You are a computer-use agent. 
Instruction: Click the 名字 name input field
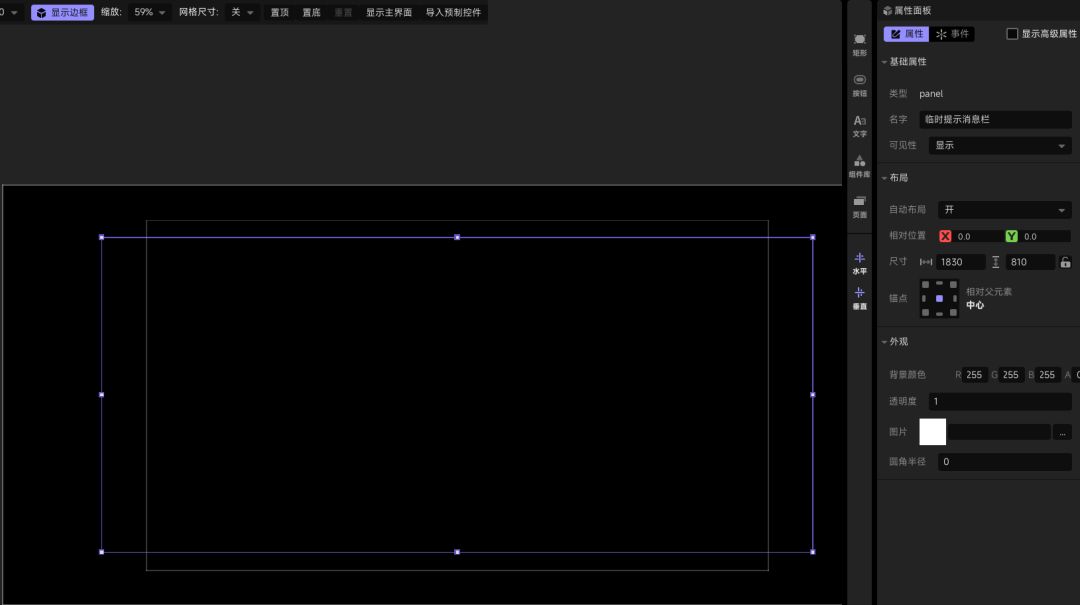(x=995, y=119)
